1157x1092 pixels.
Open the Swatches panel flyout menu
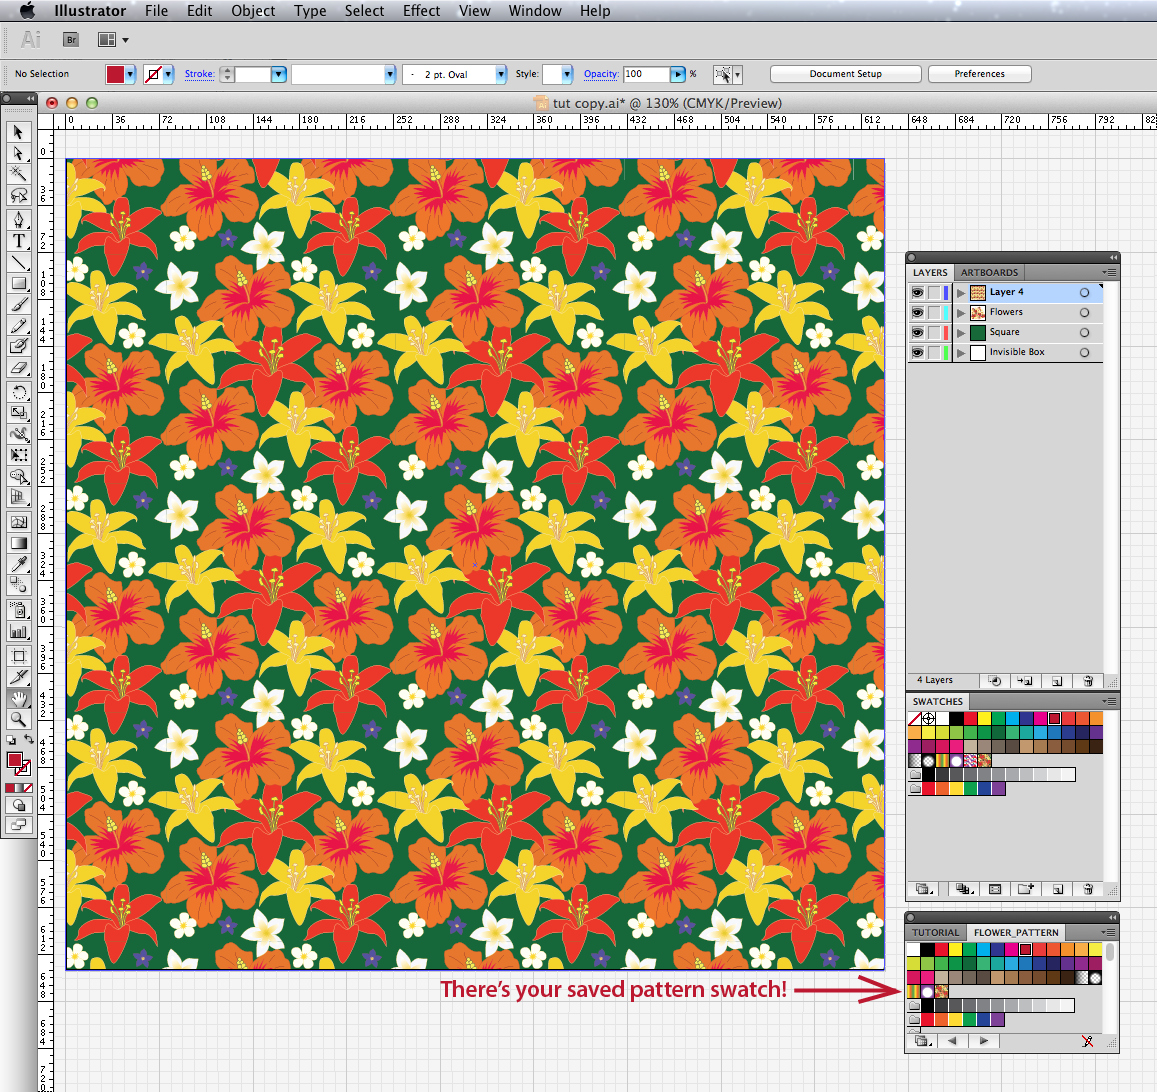[x=1110, y=702]
